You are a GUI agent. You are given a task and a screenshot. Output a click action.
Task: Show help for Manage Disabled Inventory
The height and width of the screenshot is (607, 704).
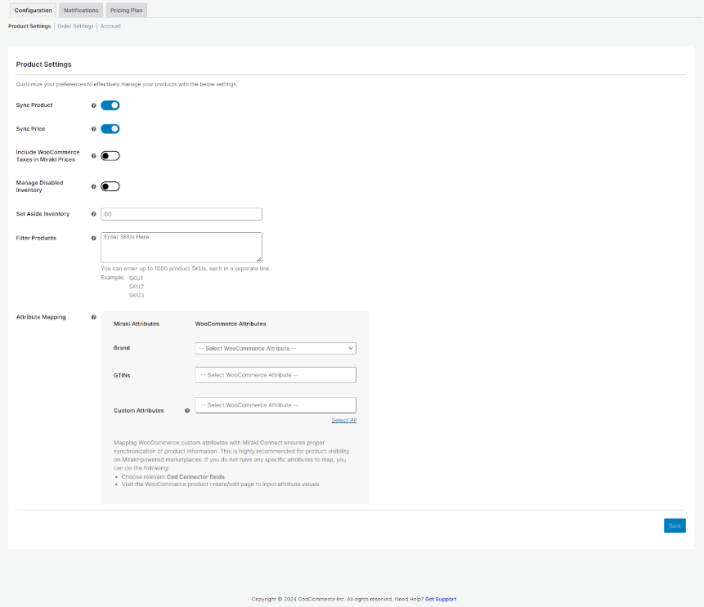[x=94, y=186]
